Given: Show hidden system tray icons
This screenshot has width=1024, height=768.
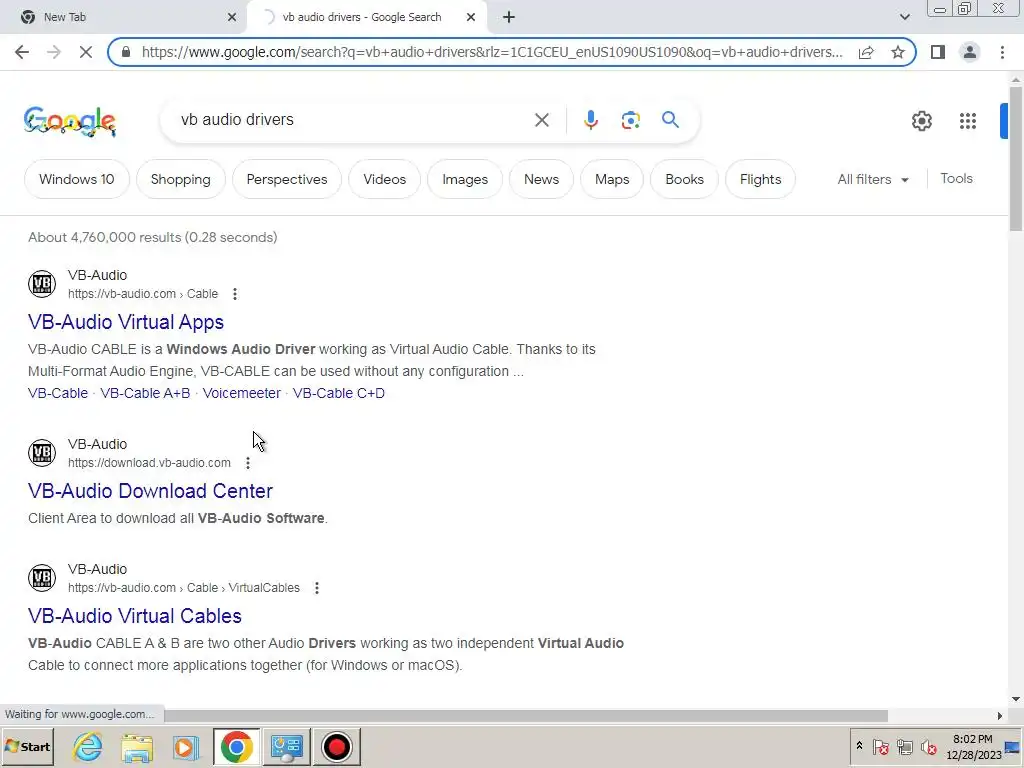Looking at the screenshot, I should point(859,746).
